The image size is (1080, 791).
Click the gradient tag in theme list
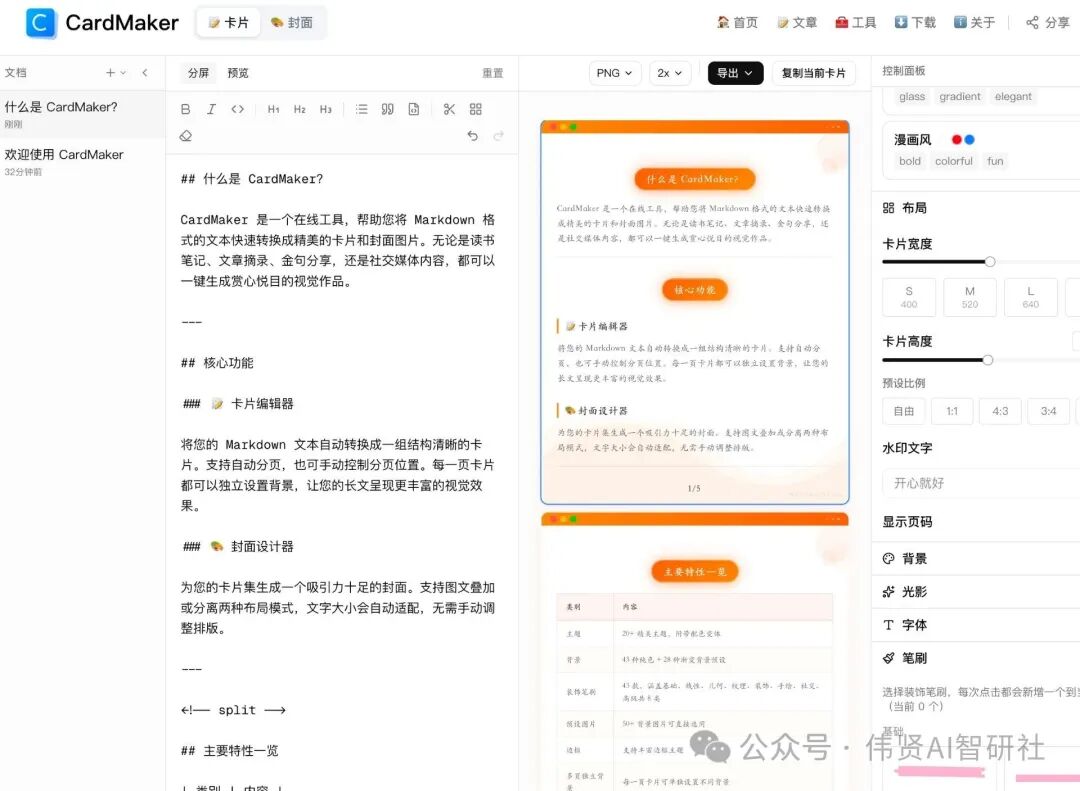(959, 96)
